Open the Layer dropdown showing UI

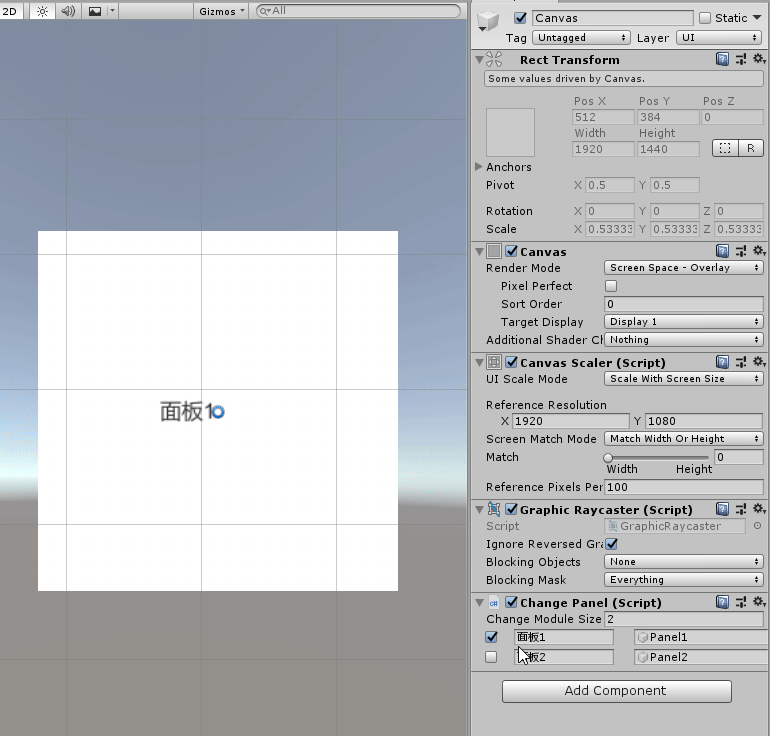coord(719,38)
